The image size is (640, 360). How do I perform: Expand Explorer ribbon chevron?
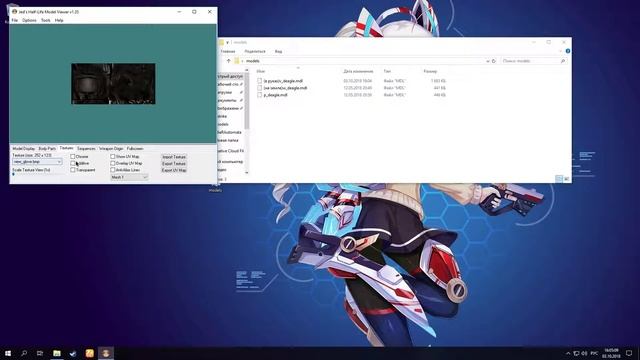(560, 51)
